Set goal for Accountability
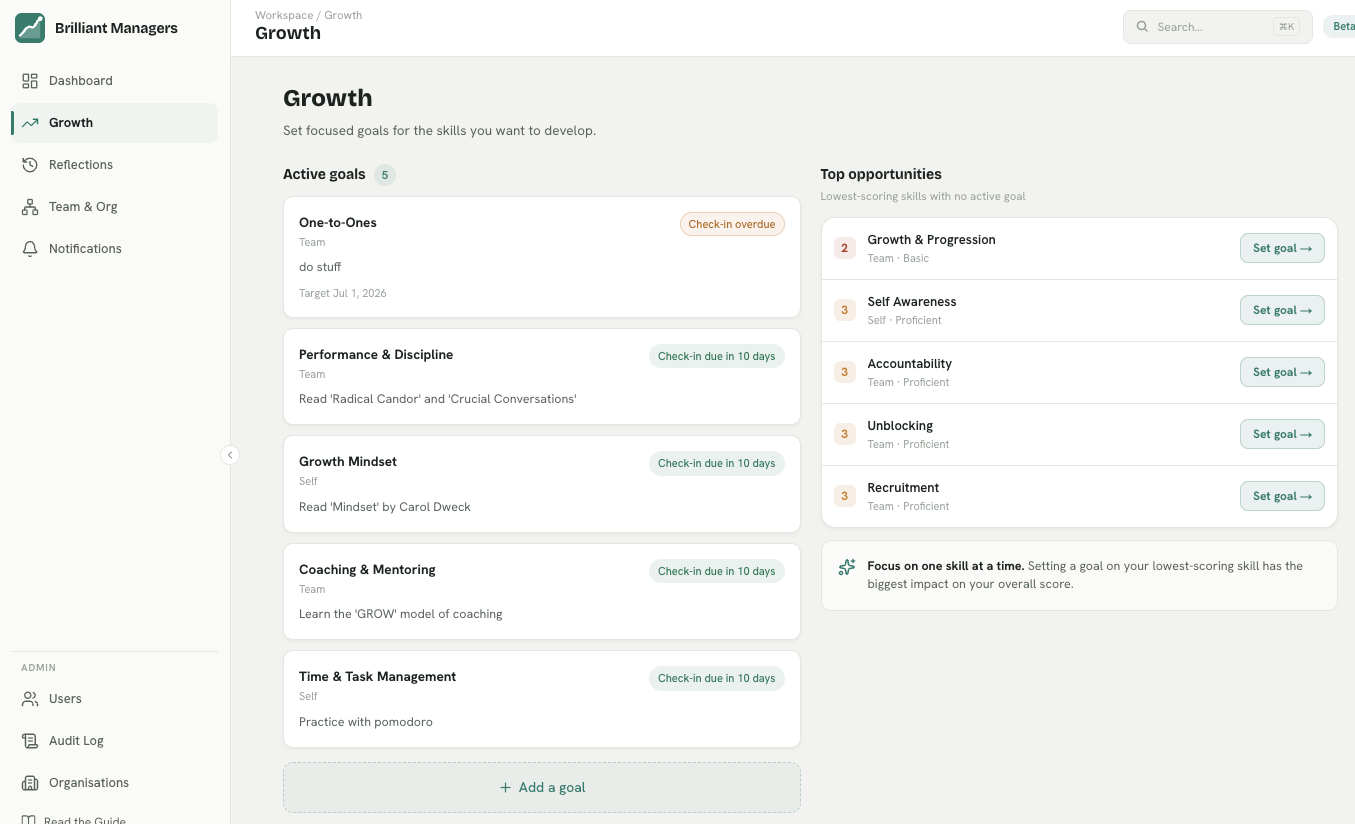The height and width of the screenshot is (824, 1355). click(1282, 372)
